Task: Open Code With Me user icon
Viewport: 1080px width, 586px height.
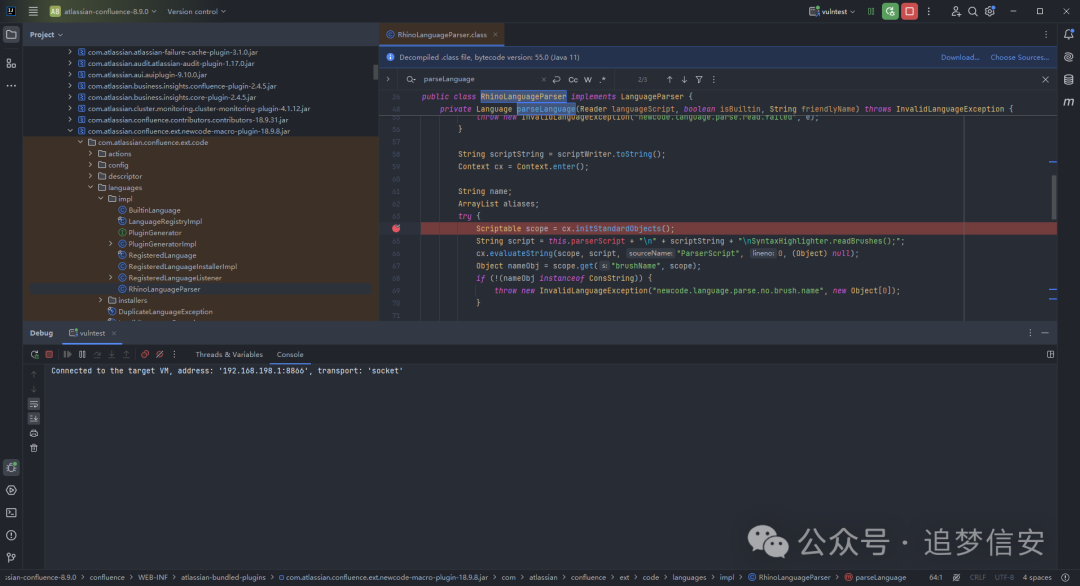Action: (x=955, y=11)
